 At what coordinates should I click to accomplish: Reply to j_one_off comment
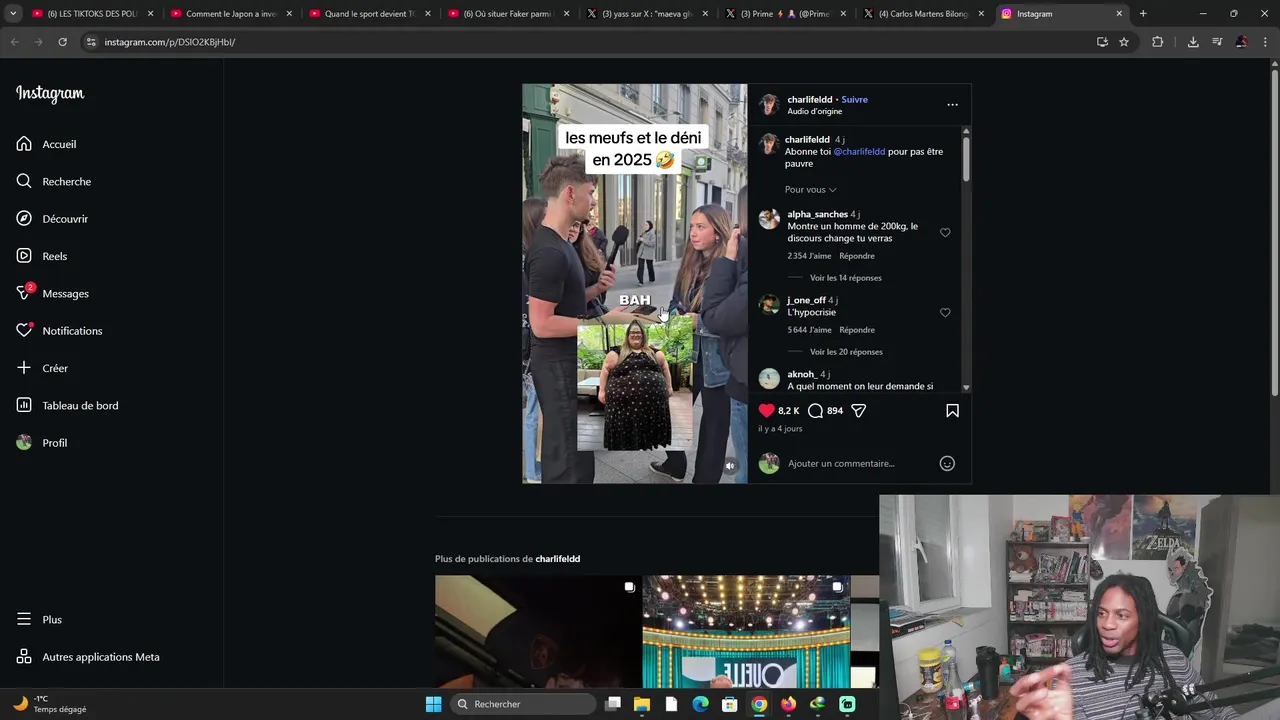857,330
